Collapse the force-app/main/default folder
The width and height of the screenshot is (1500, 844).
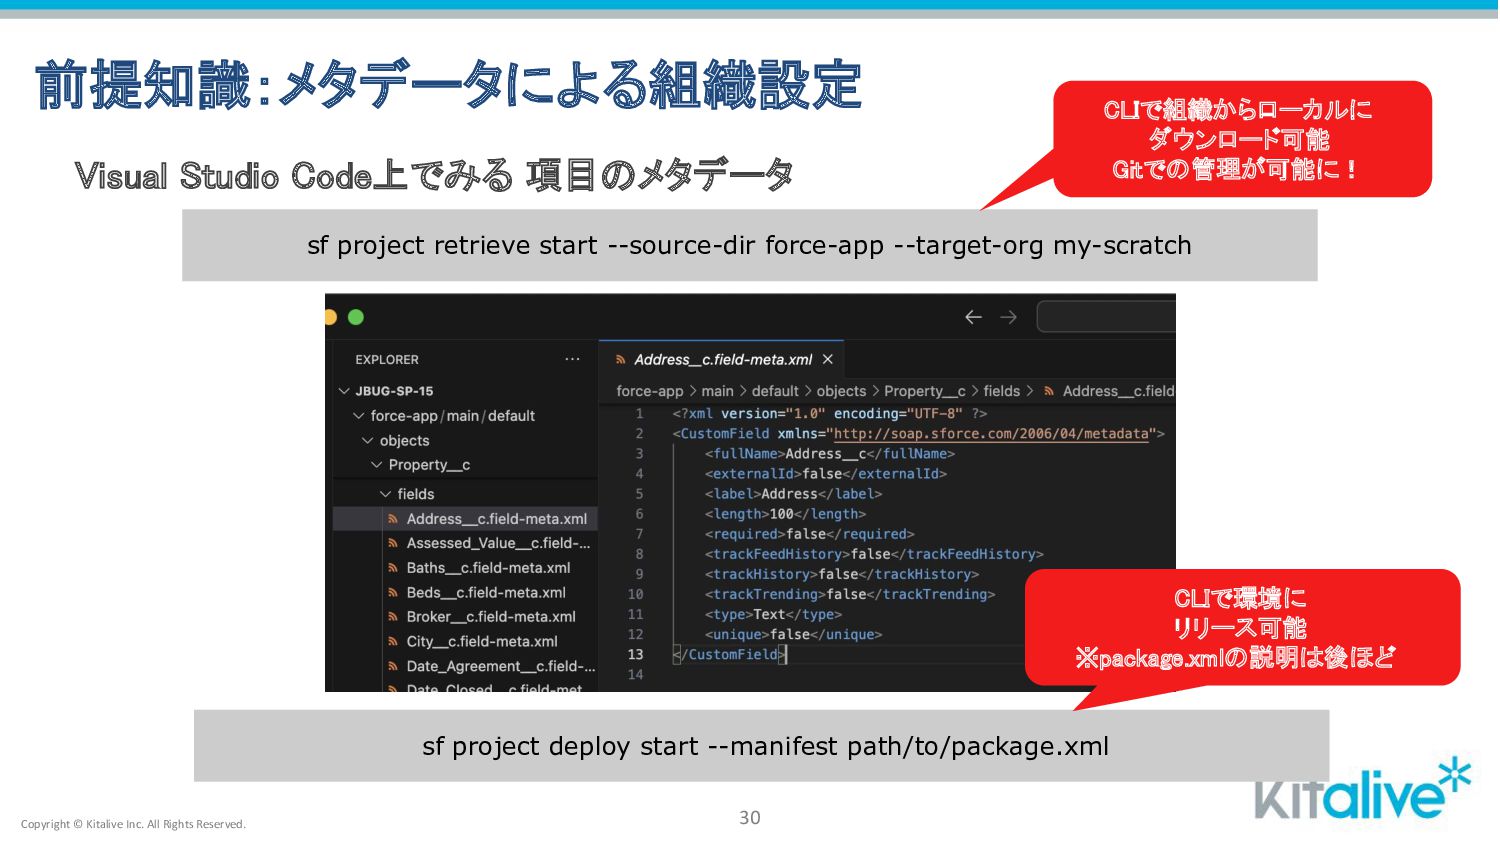click(x=359, y=416)
